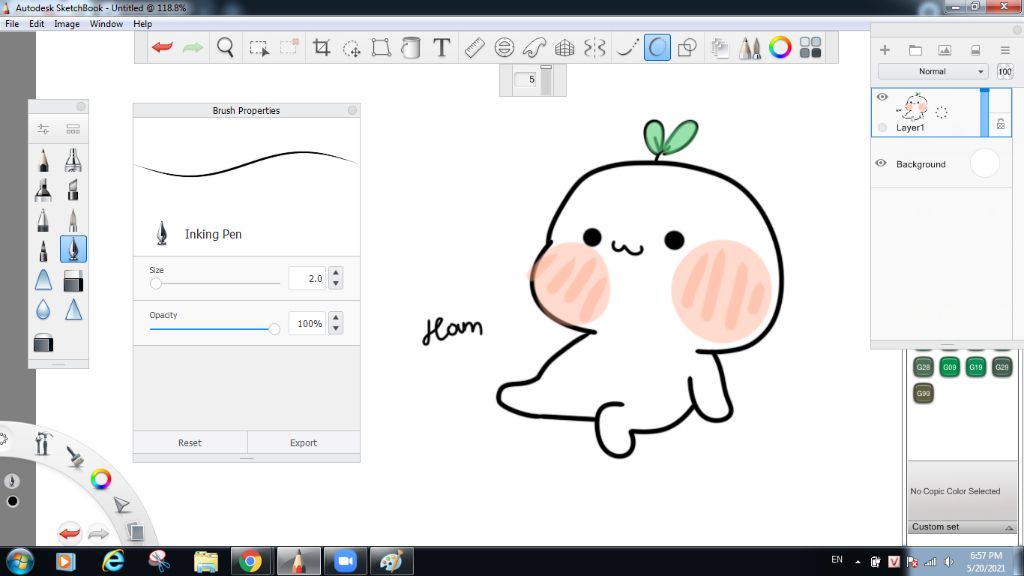Hide the Background layer eye icon
The height and width of the screenshot is (576, 1024).
[881, 163]
